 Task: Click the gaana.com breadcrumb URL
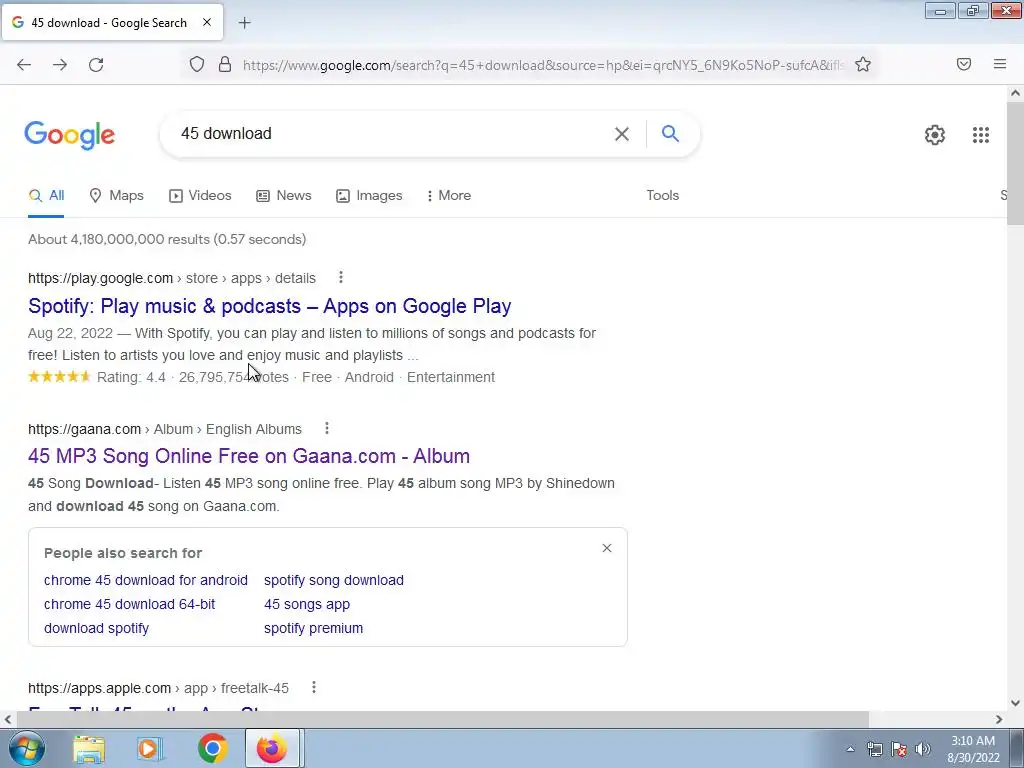tap(165, 429)
